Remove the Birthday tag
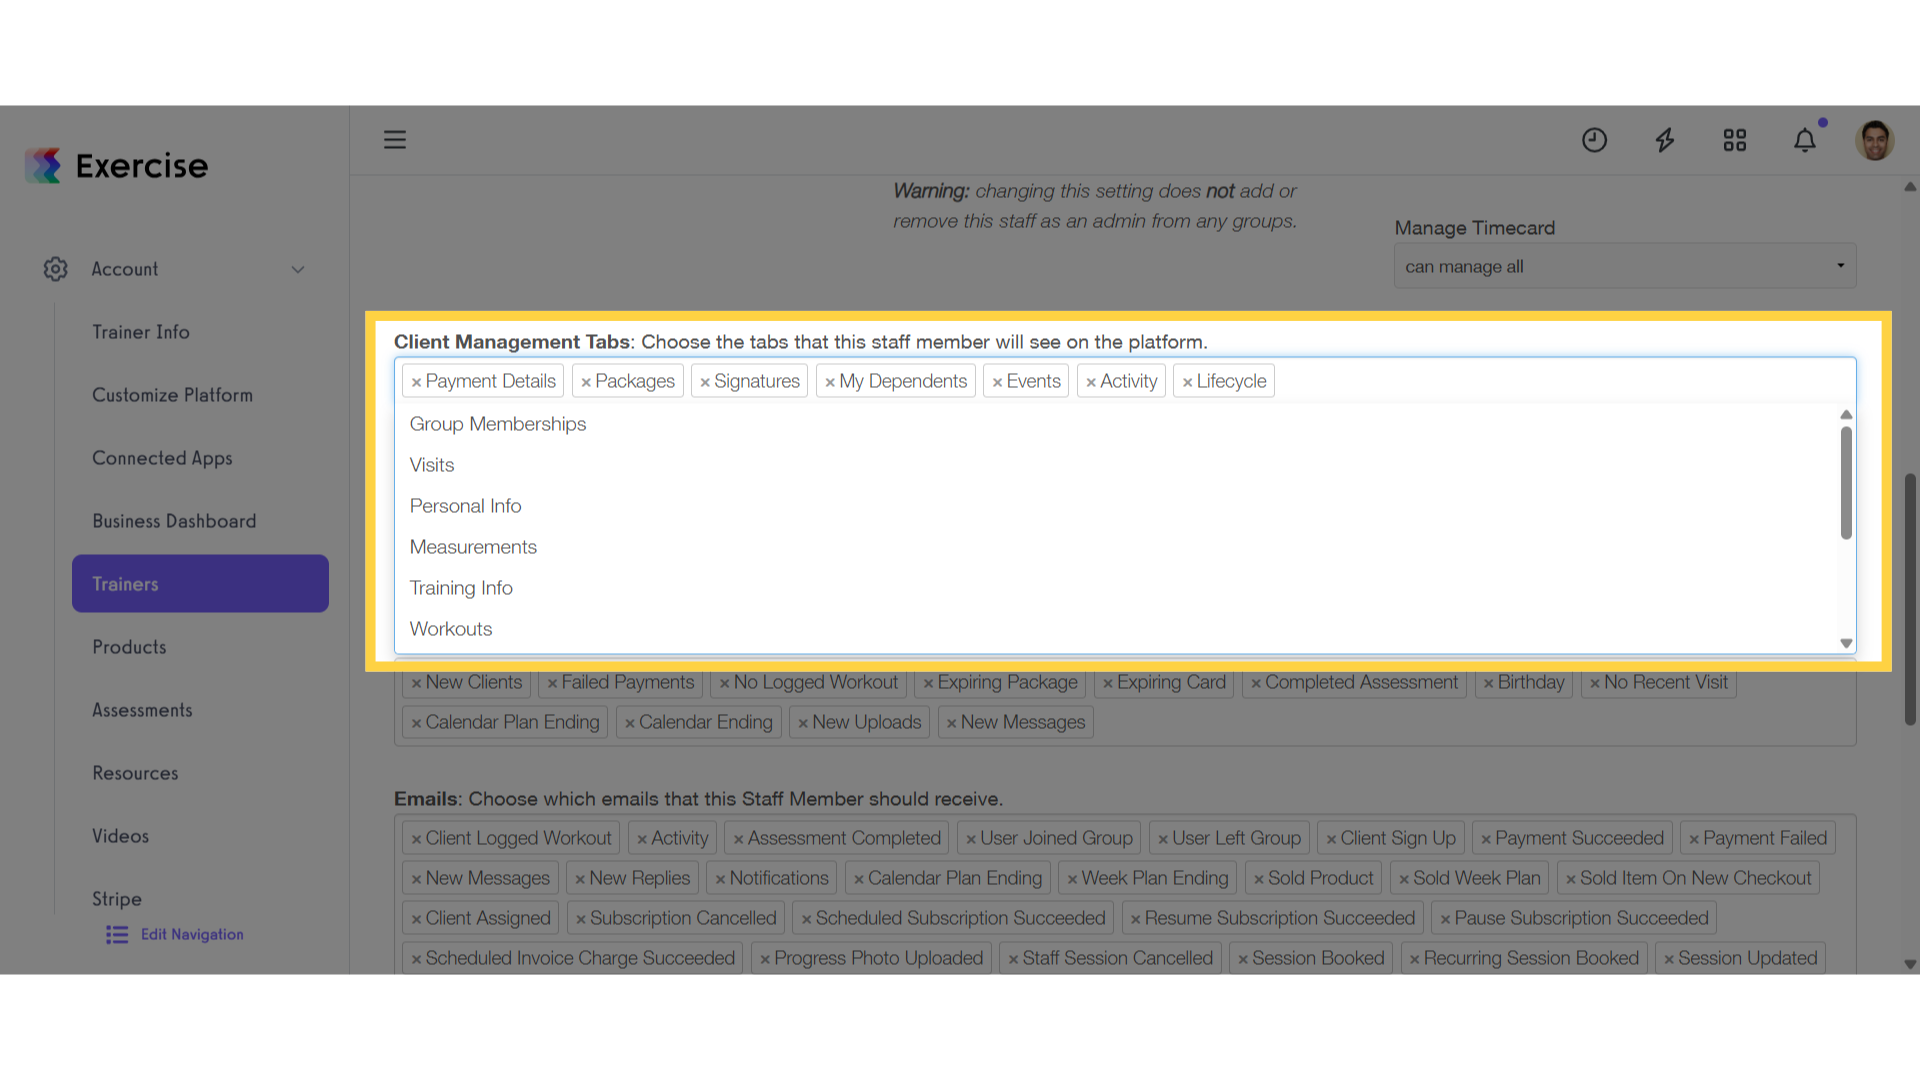 pos(1488,683)
